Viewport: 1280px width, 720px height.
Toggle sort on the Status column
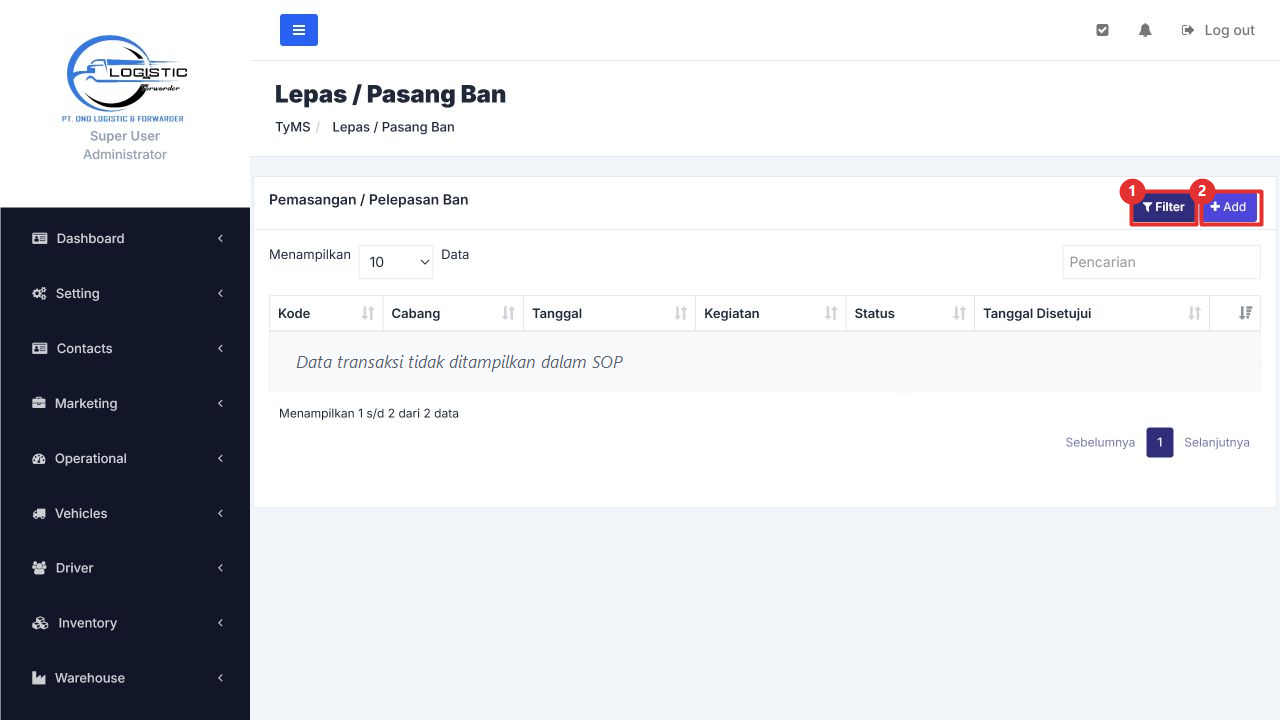click(x=960, y=313)
